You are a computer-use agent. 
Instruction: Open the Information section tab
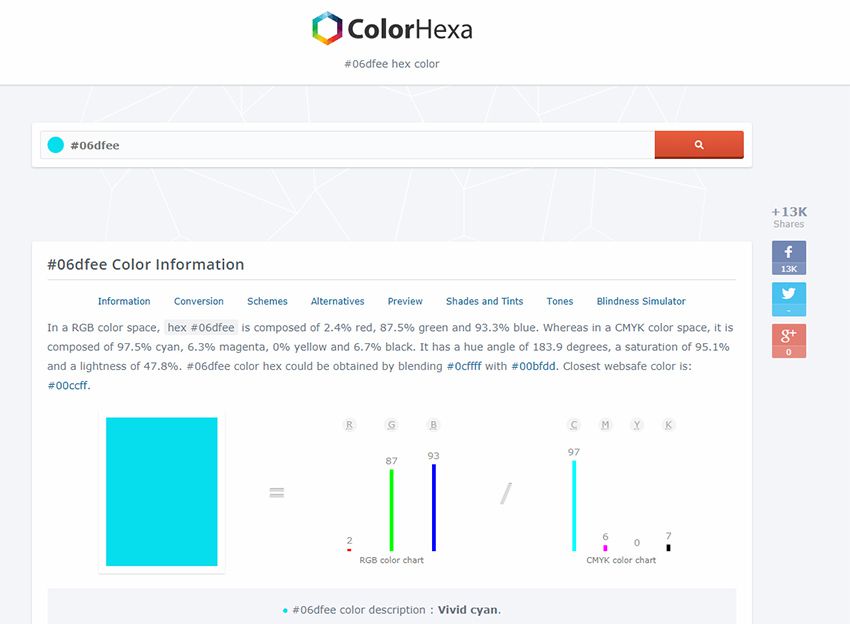click(x=124, y=301)
